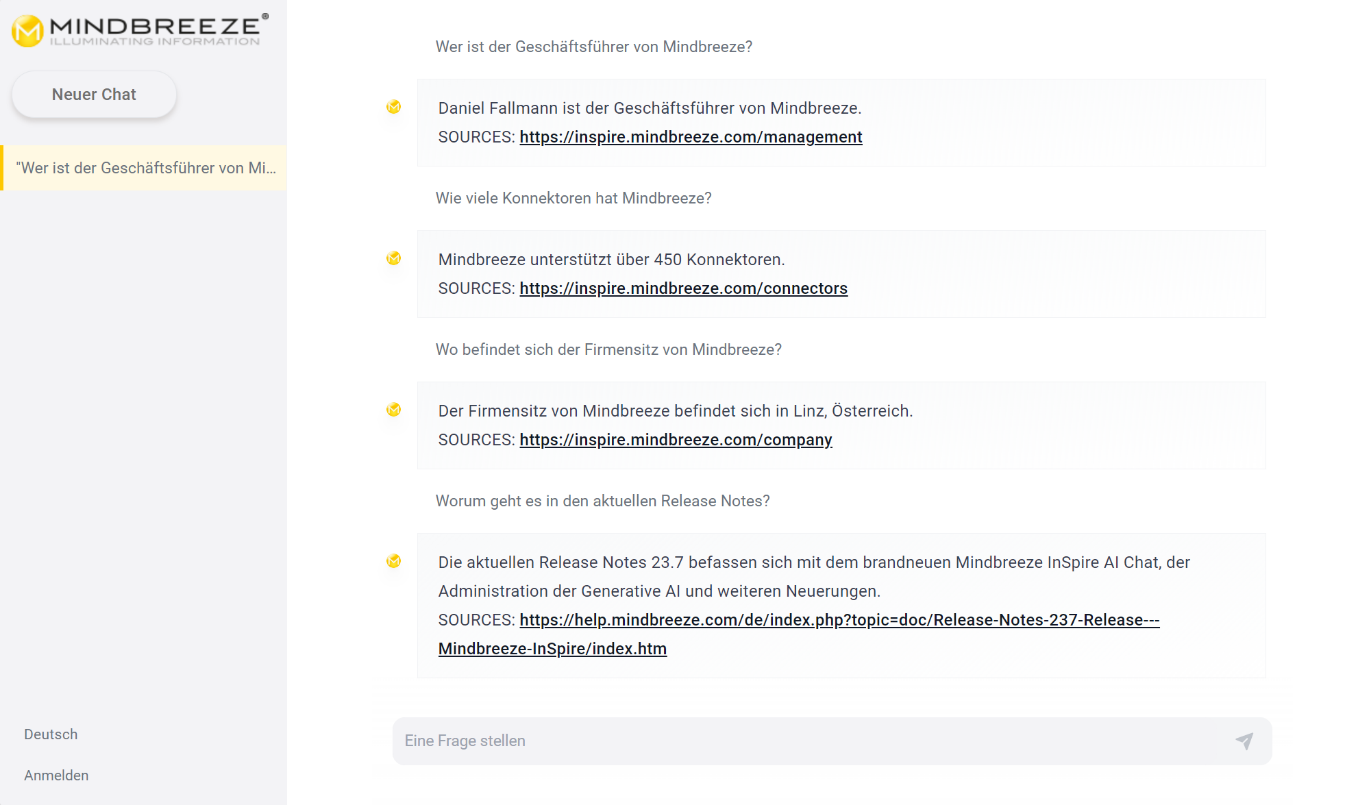Image resolution: width=1358 pixels, height=805 pixels.
Task: Open the inspire.mindbreeze.com/connectors source link
Action: [x=684, y=288]
